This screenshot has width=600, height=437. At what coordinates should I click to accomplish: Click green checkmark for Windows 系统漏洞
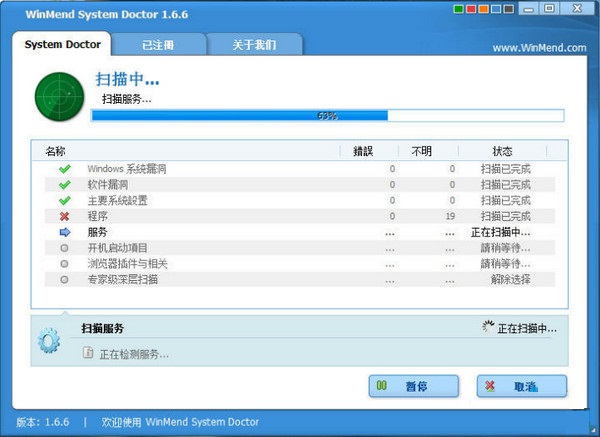tap(65, 169)
